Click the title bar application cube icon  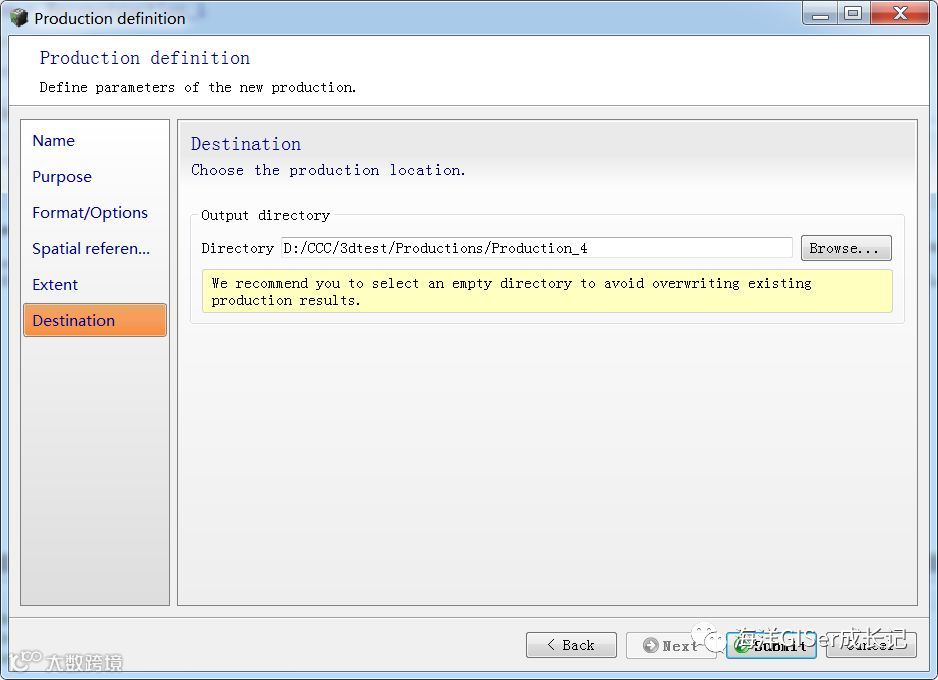click(x=19, y=17)
